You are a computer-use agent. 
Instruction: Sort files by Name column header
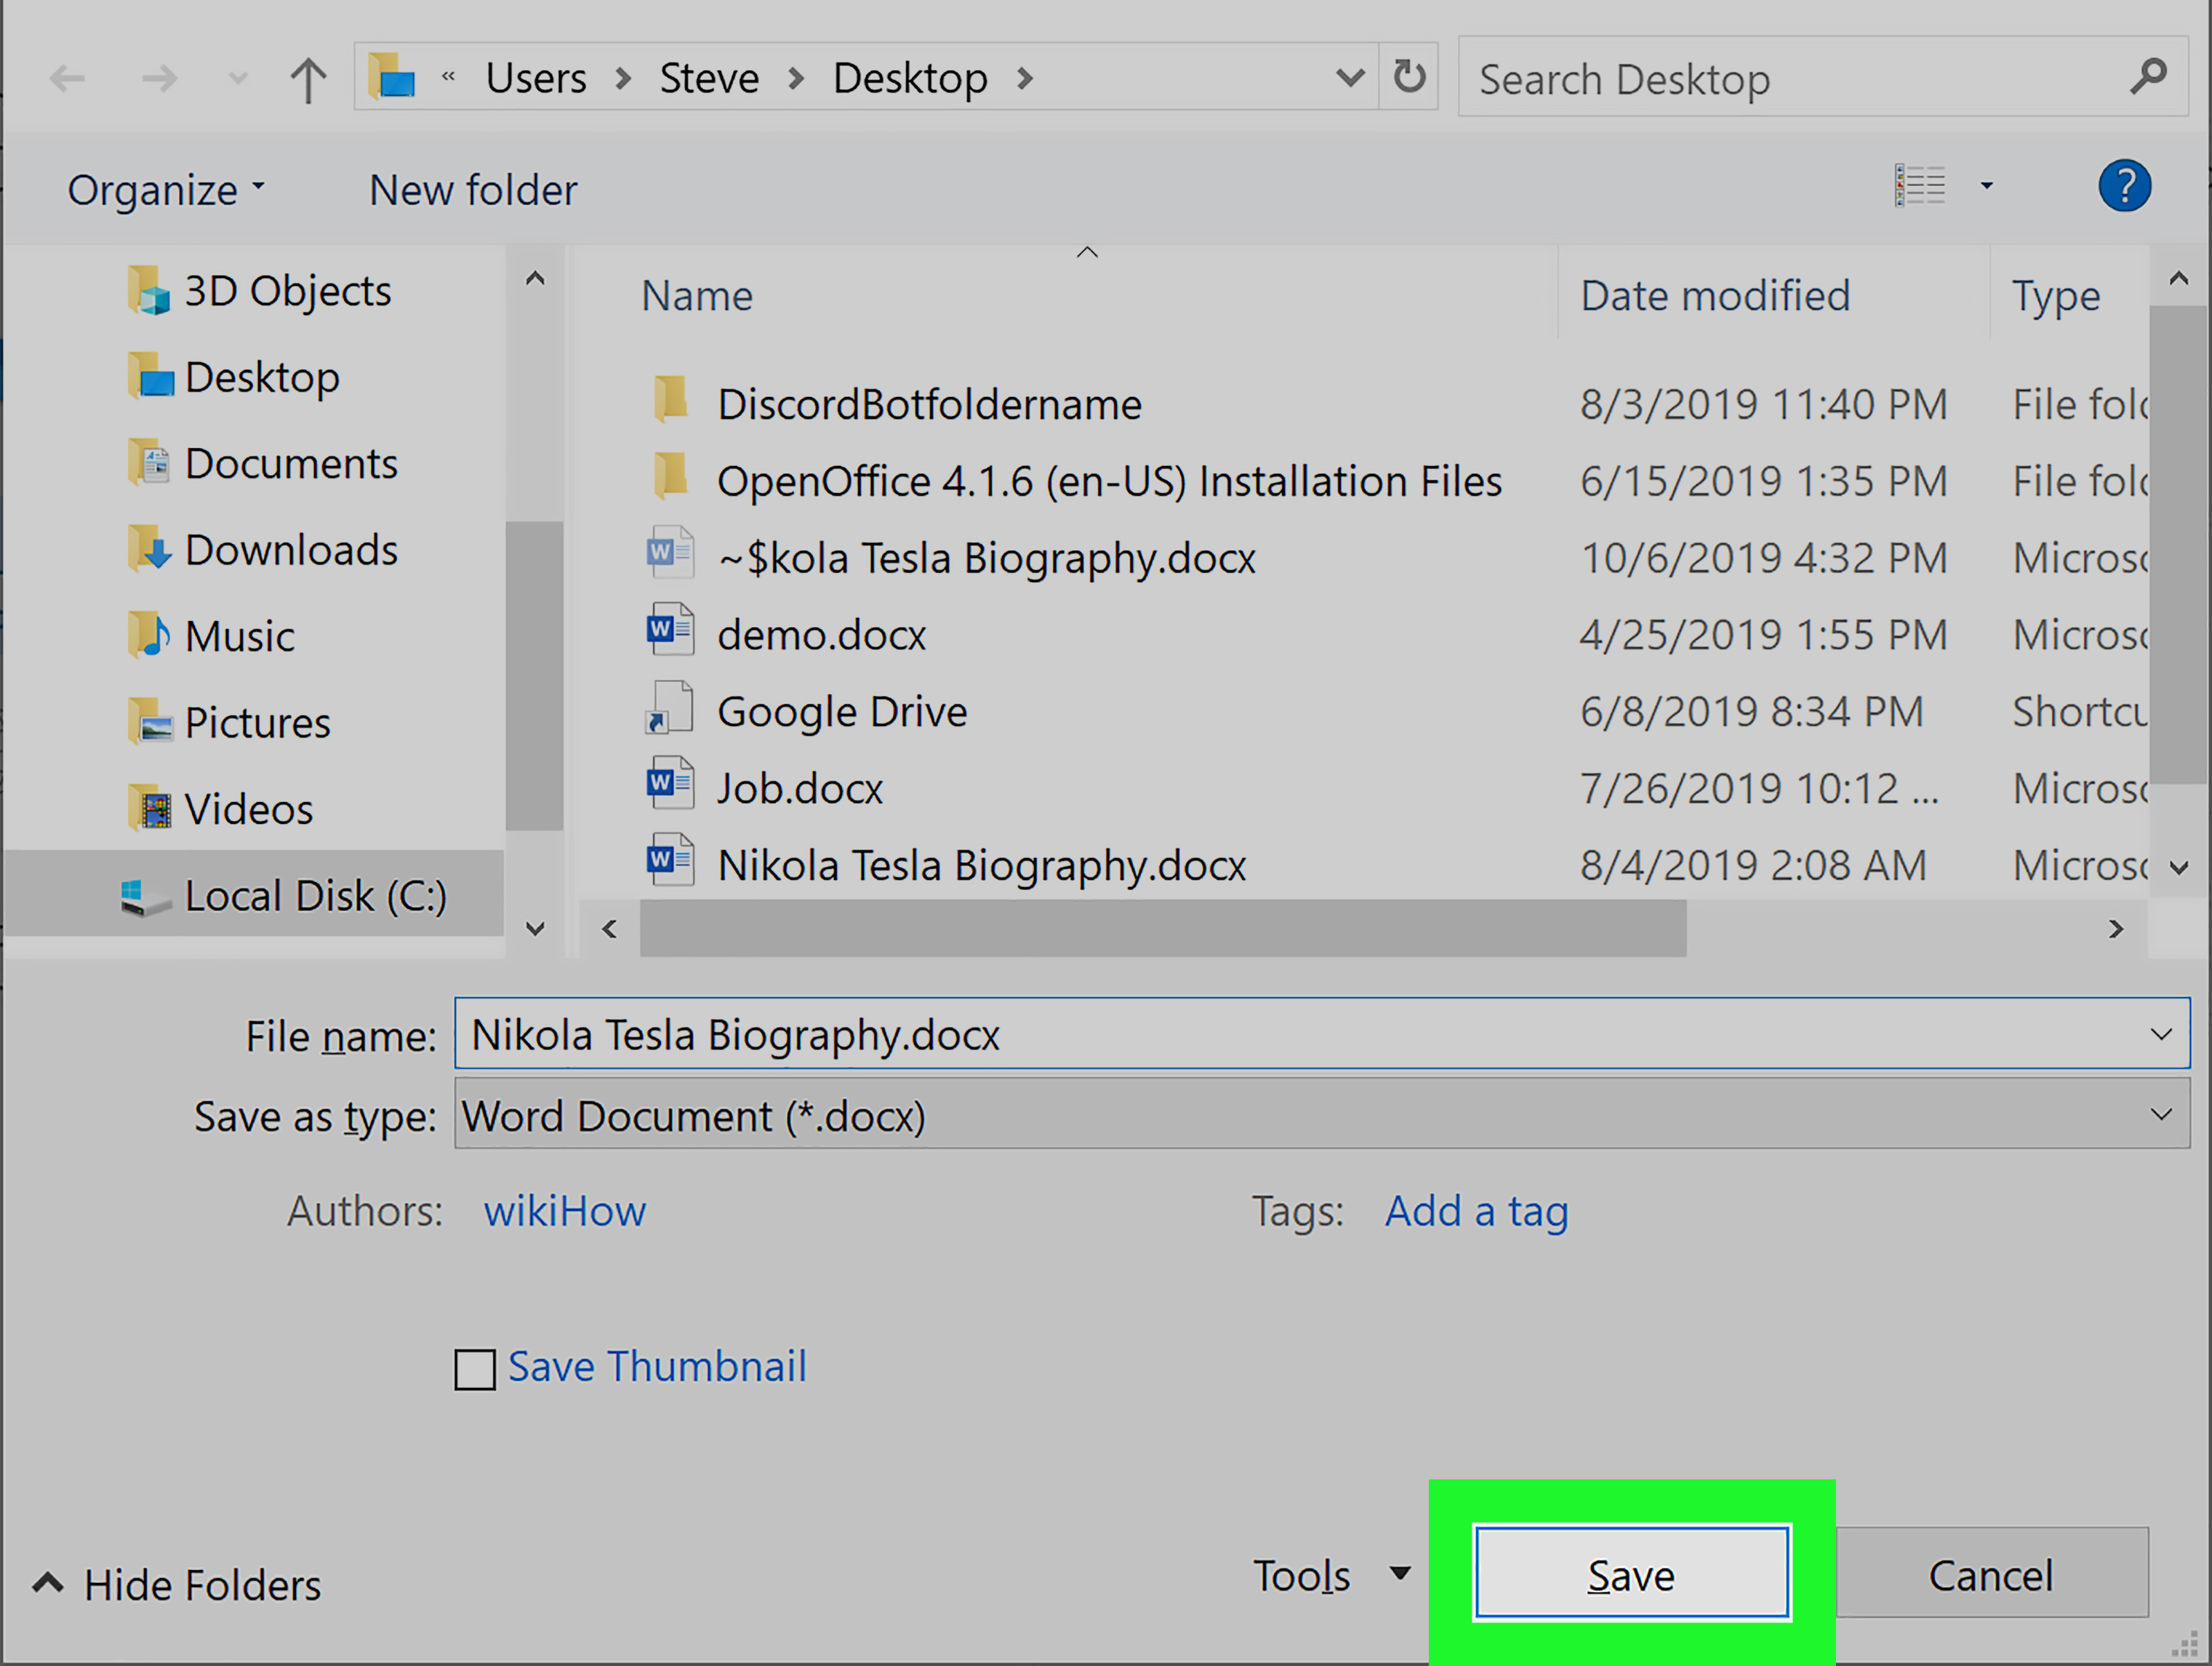(697, 295)
